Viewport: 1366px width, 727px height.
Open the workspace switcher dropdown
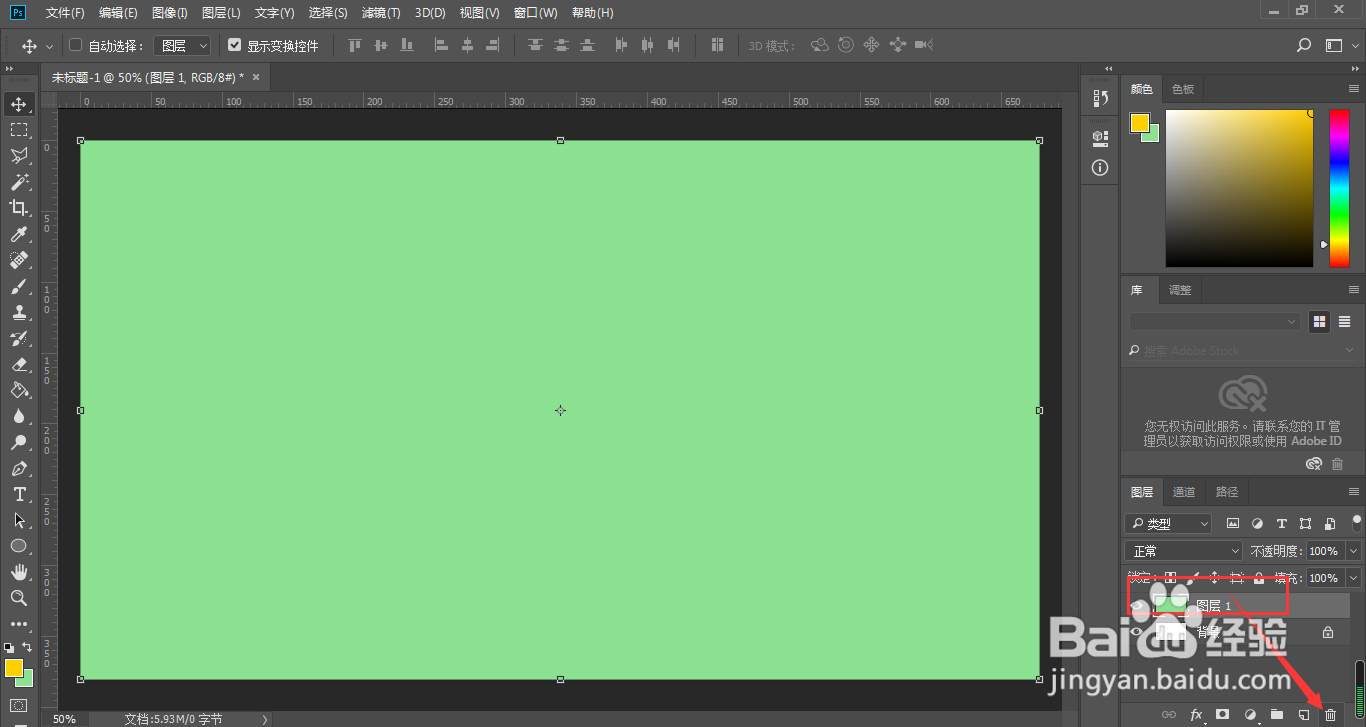[x=1341, y=45]
